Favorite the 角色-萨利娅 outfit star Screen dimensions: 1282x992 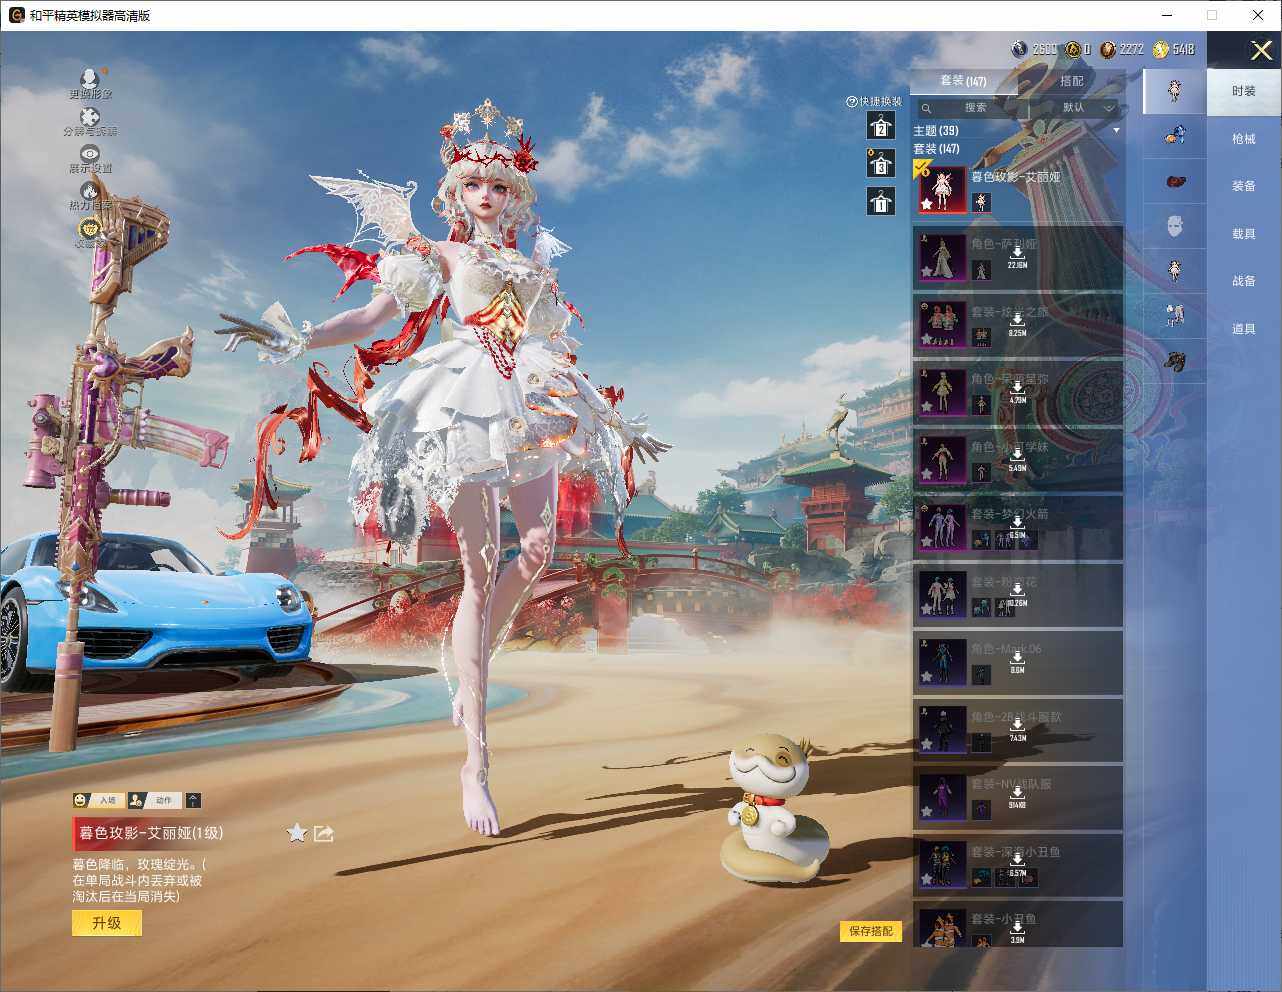pyautogui.click(x=927, y=271)
